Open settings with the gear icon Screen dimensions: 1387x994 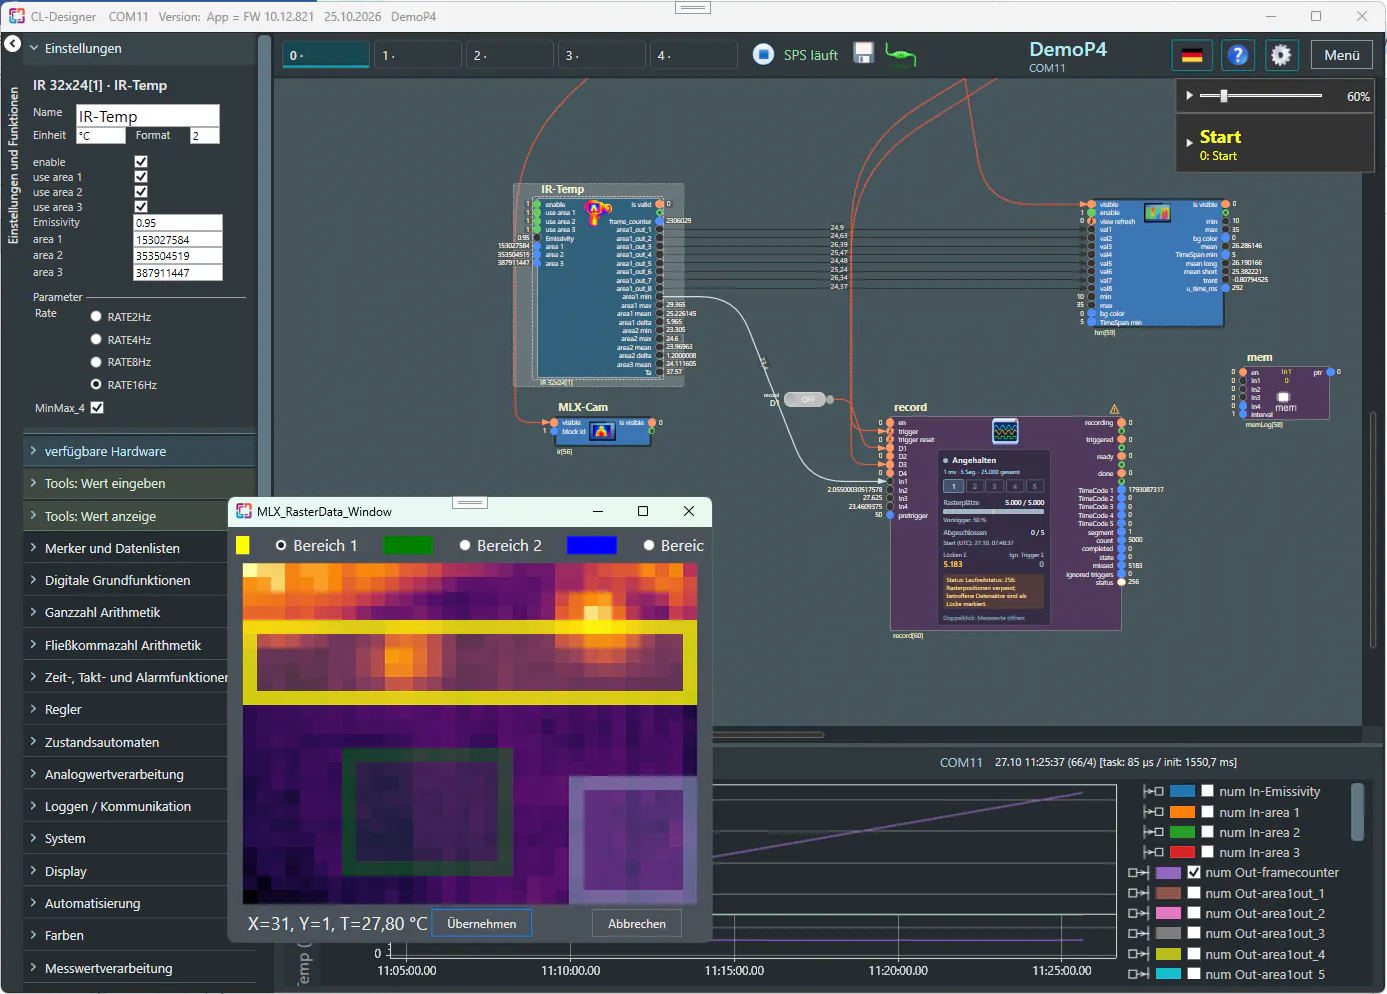click(x=1281, y=55)
